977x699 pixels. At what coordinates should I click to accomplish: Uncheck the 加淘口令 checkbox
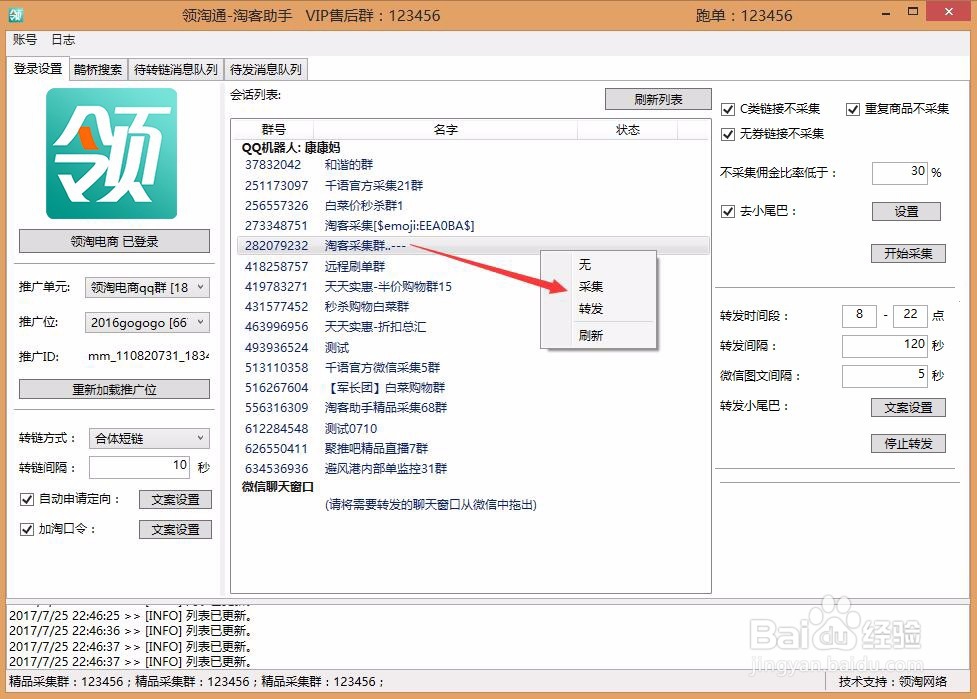[x=27, y=531]
